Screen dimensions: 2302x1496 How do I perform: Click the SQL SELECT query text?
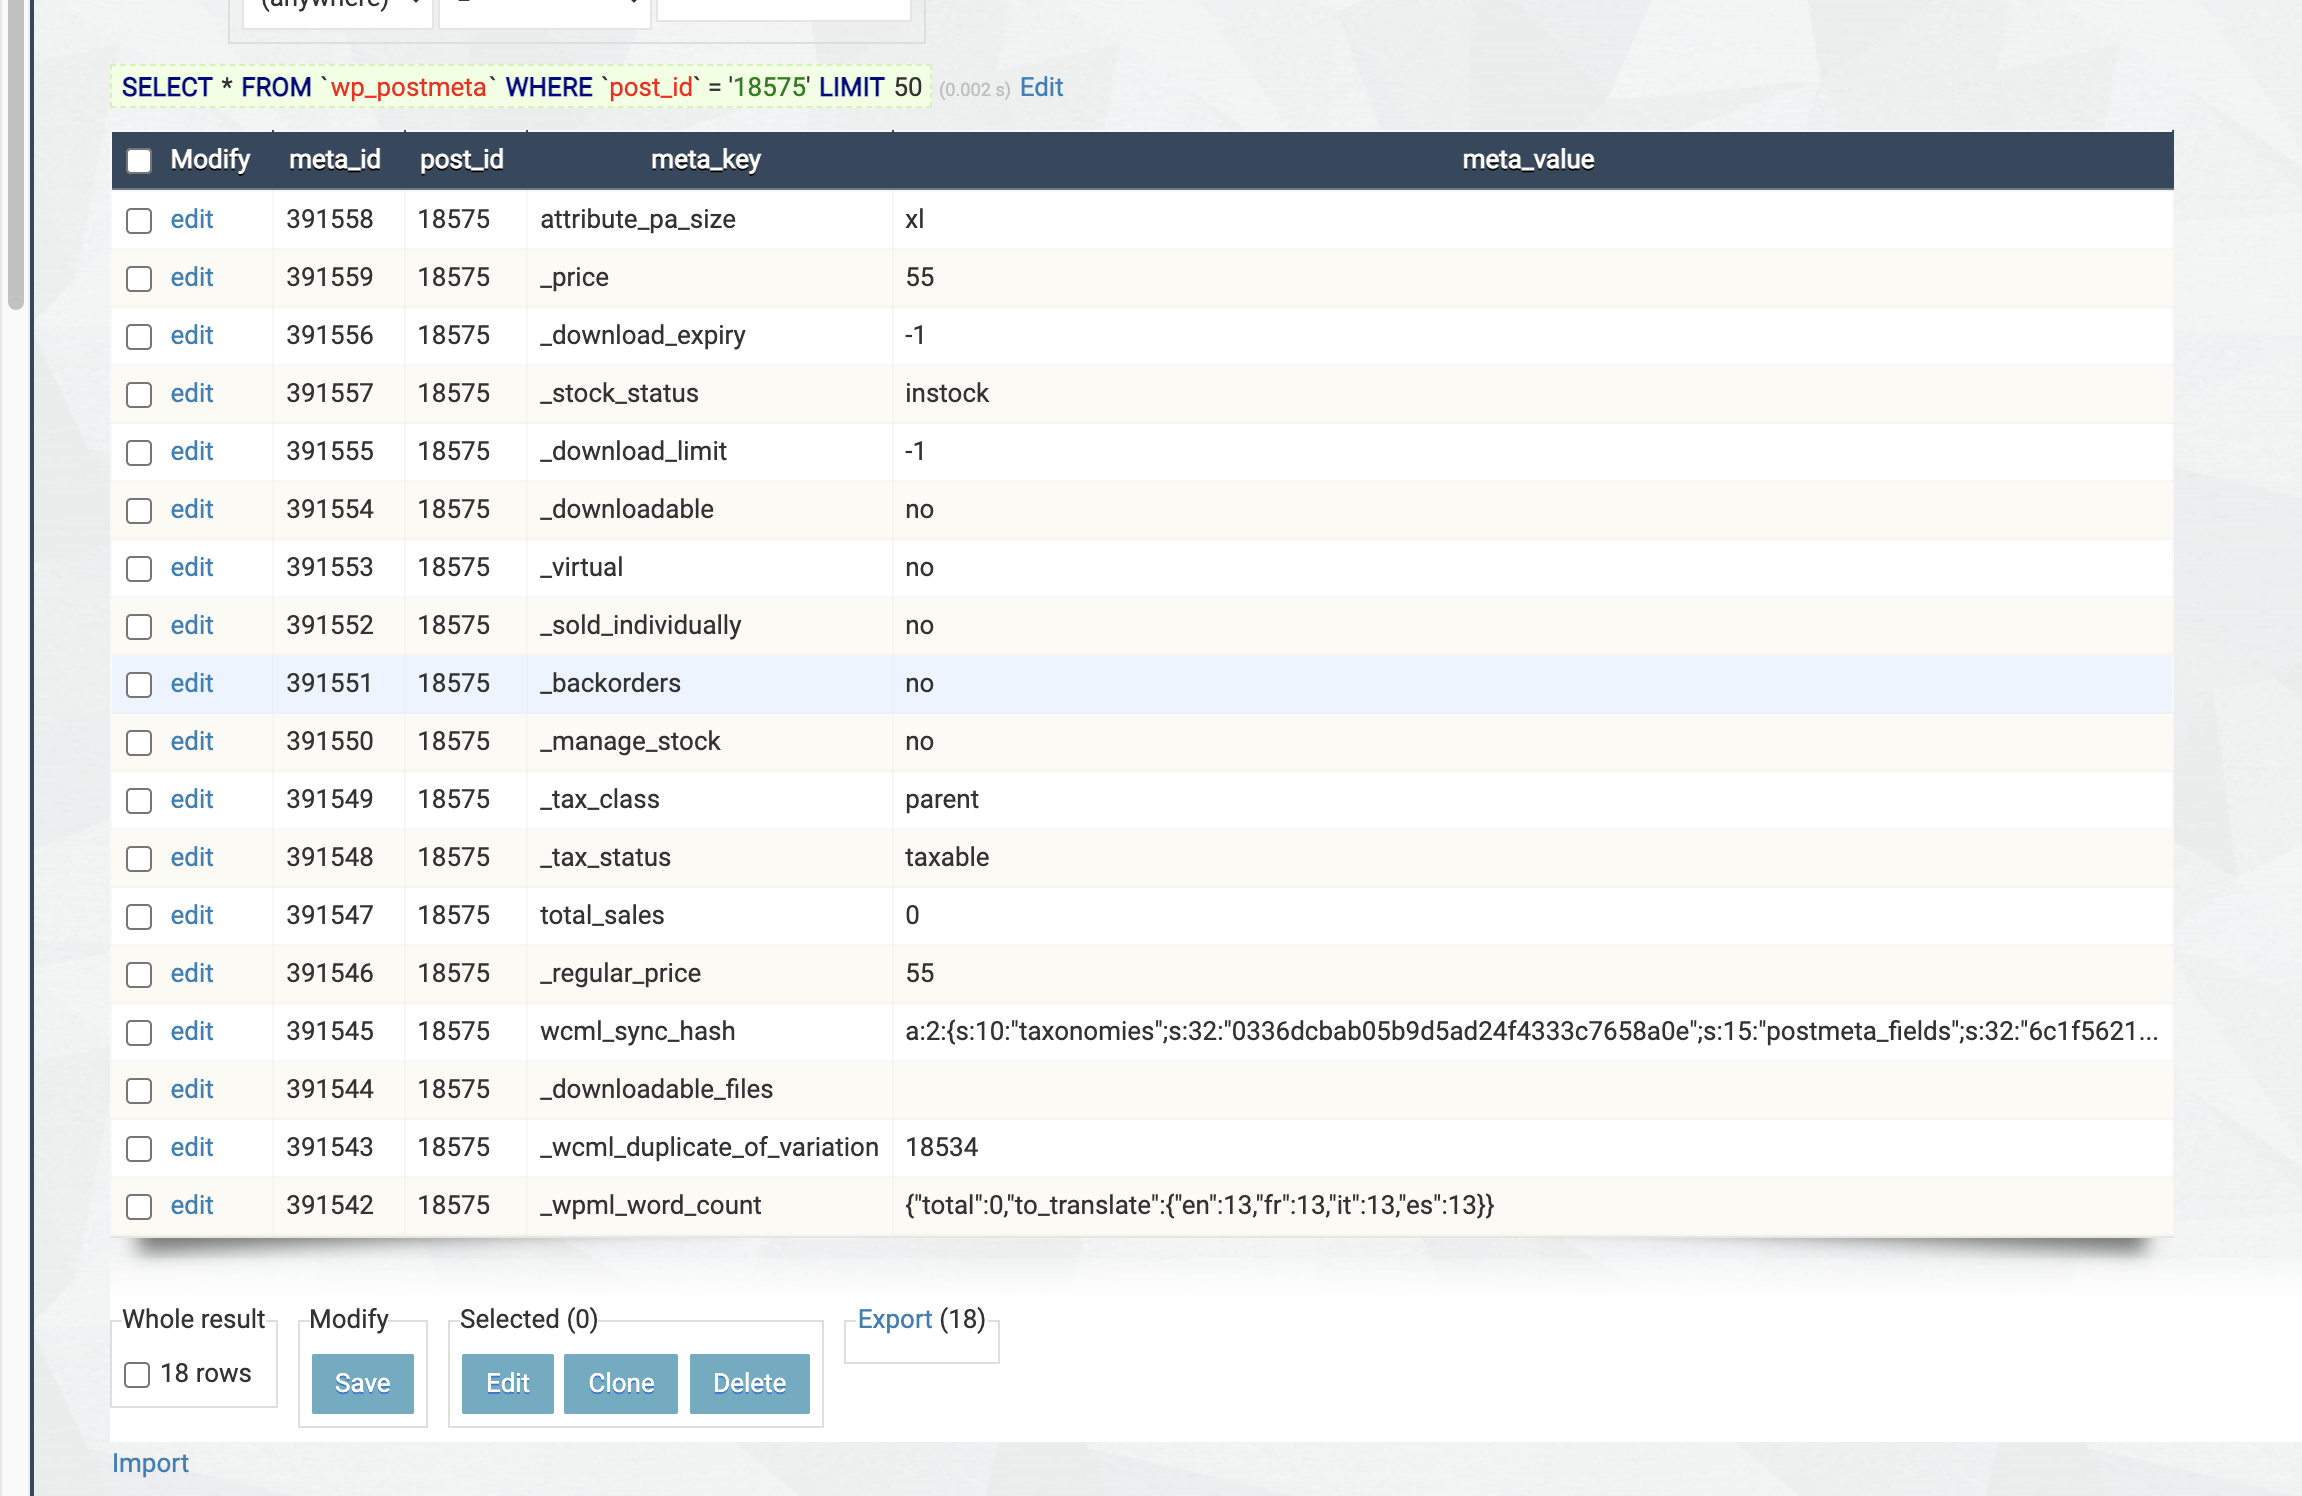[522, 88]
